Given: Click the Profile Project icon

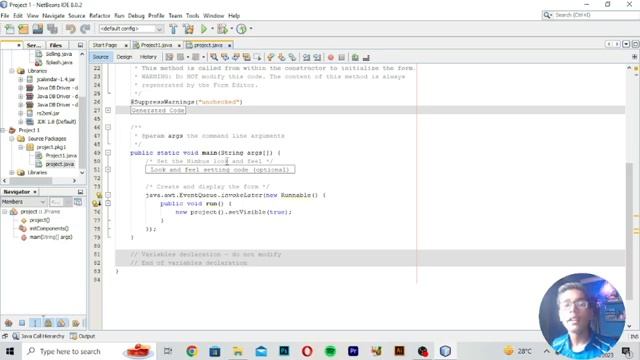Looking at the screenshot, I should point(242,29).
